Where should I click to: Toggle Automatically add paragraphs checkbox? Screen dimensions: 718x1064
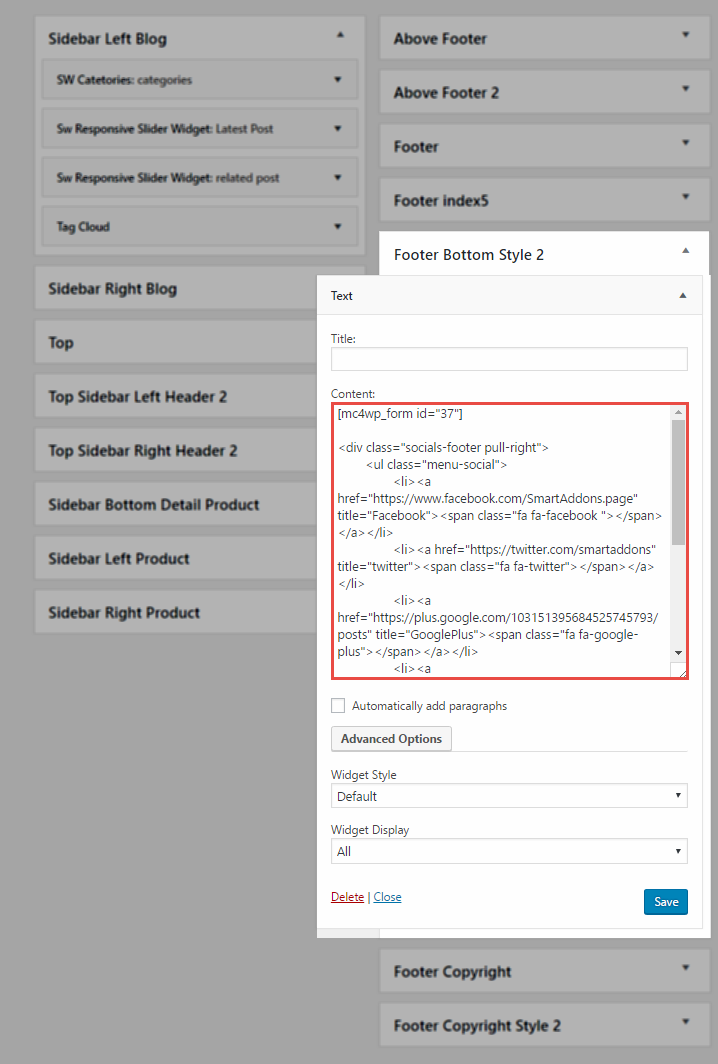coord(338,706)
